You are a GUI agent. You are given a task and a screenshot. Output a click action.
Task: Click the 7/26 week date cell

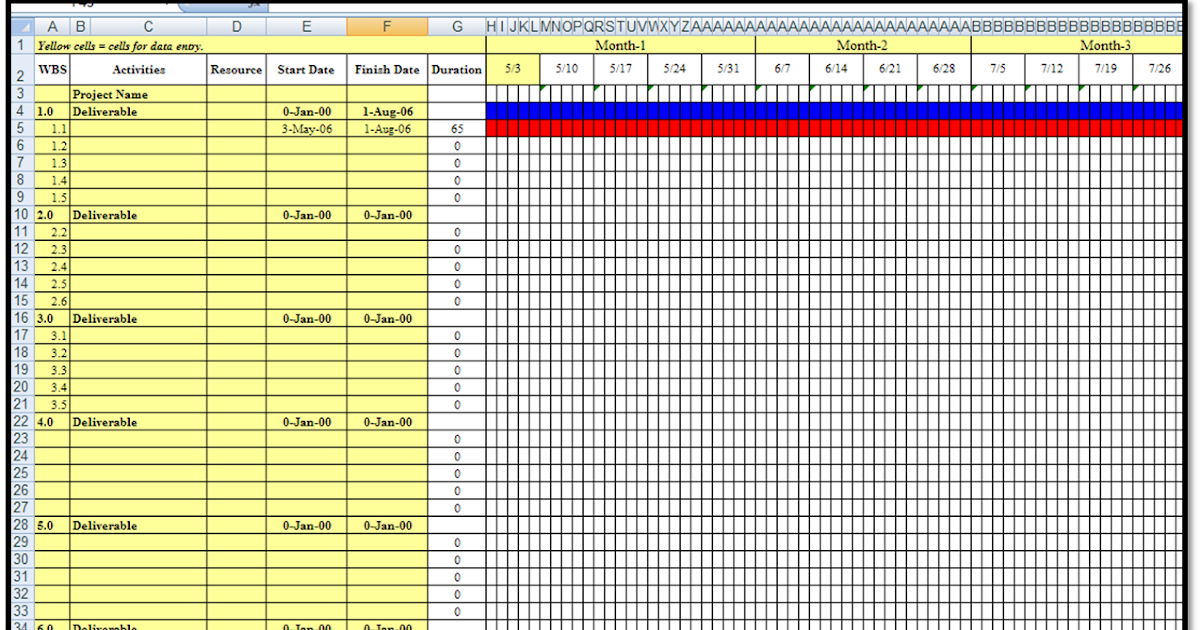1159,69
